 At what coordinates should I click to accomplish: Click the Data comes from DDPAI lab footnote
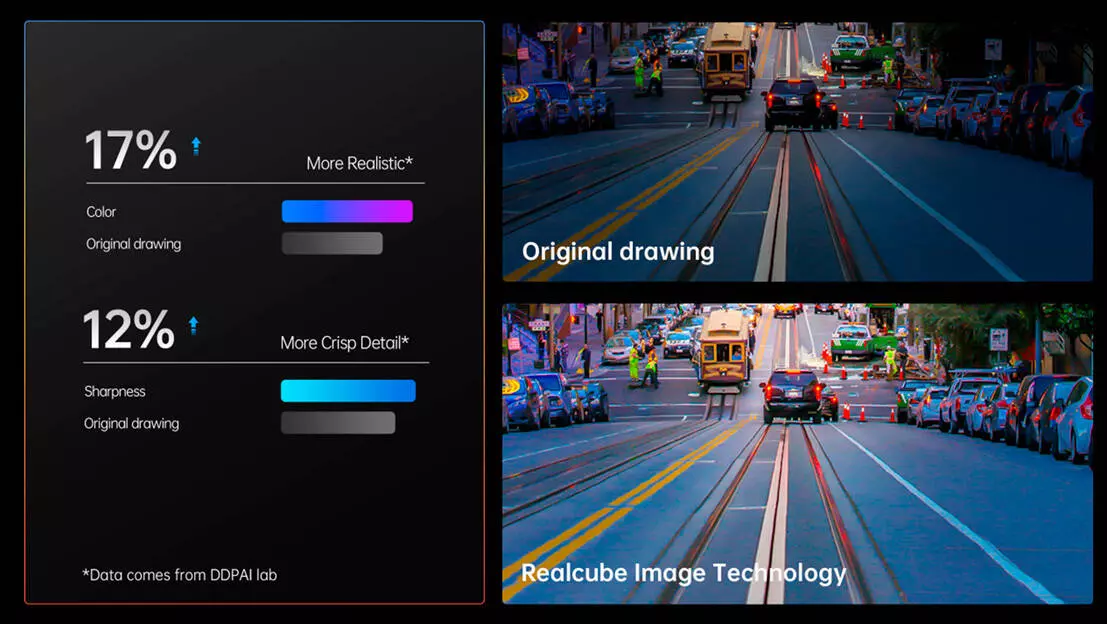(x=179, y=575)
